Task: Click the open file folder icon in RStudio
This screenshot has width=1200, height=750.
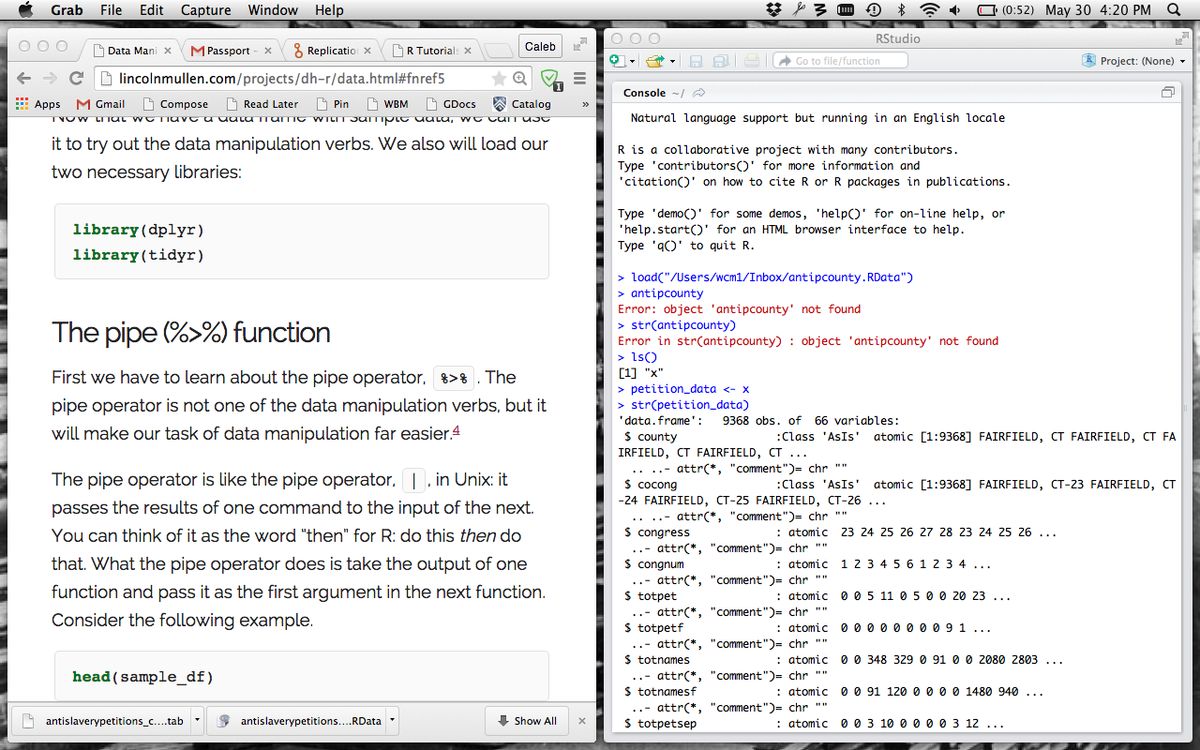Action: point(654,61)
